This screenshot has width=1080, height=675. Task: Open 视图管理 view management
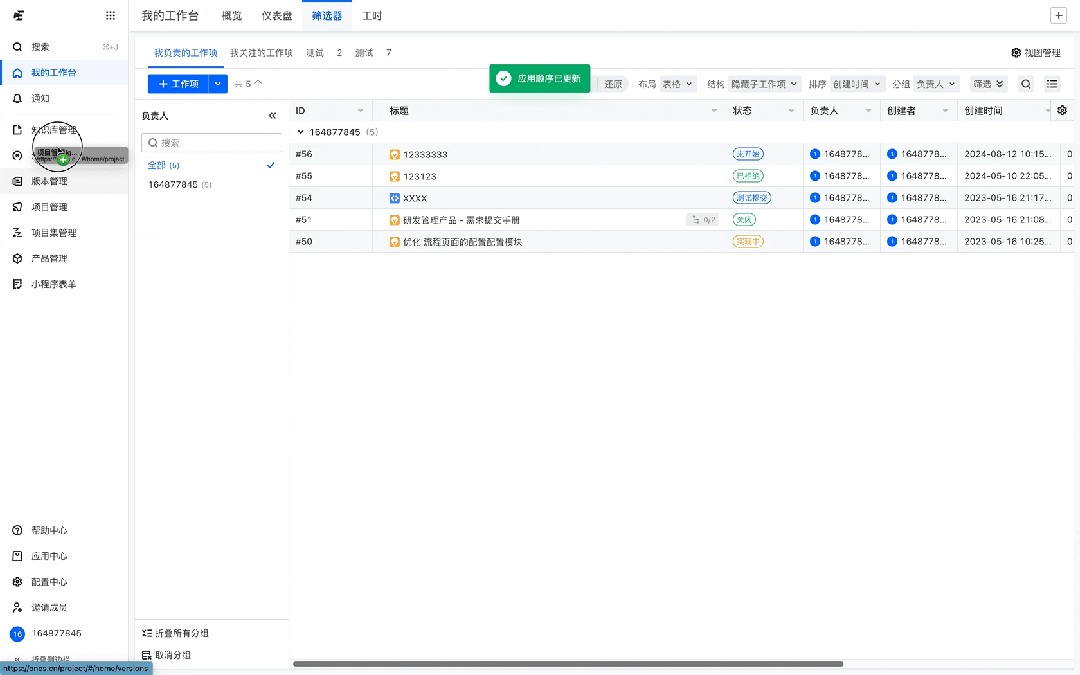pyautogui.click(x=1036, y=53)
